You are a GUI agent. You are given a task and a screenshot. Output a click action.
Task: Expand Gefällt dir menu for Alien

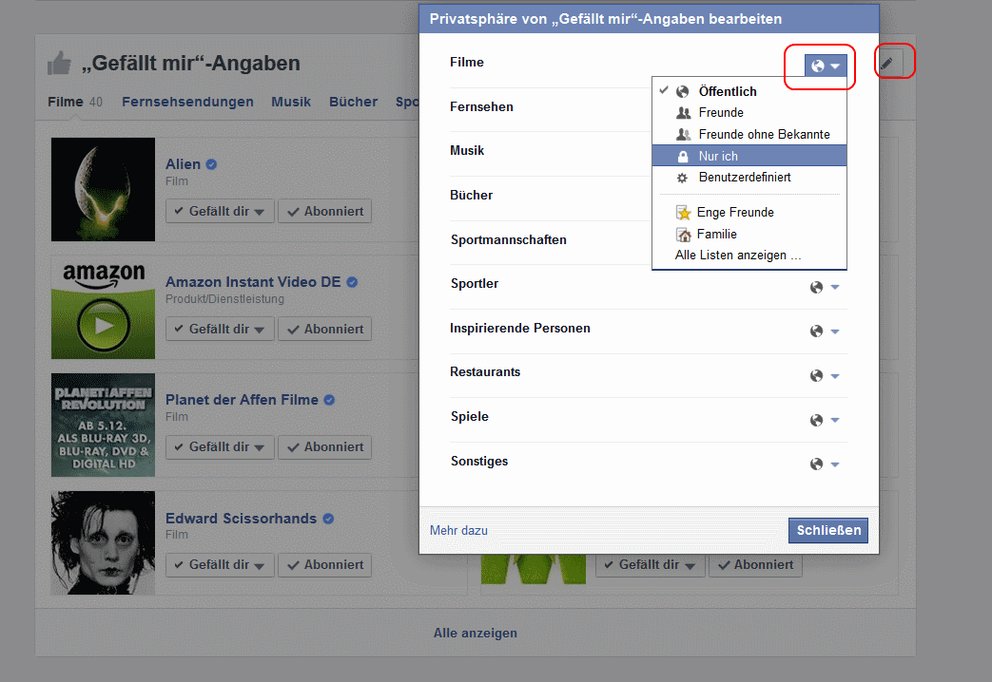click(x=219, y=211)
